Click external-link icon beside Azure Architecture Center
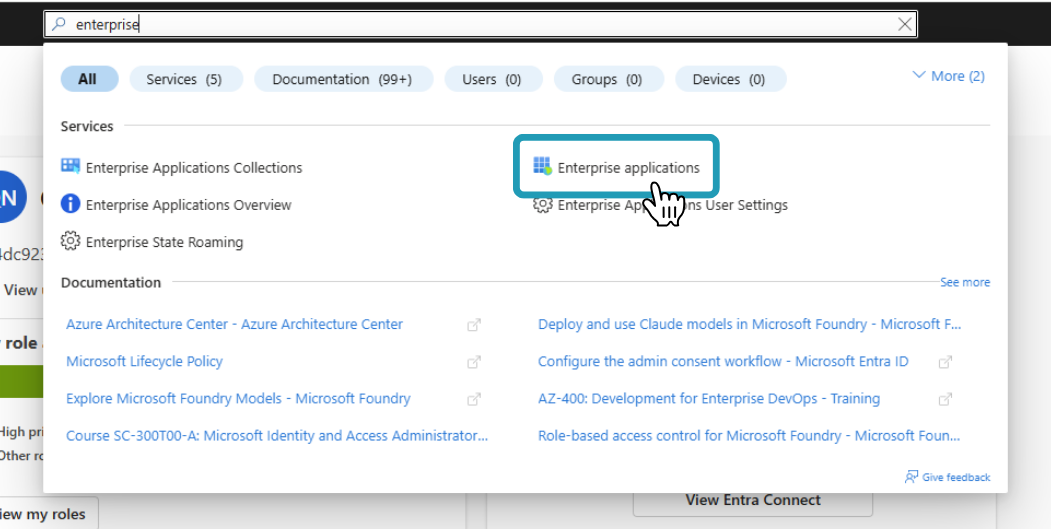The height and width of the screenshot is (530, 1052). click(x=474, y=325)
